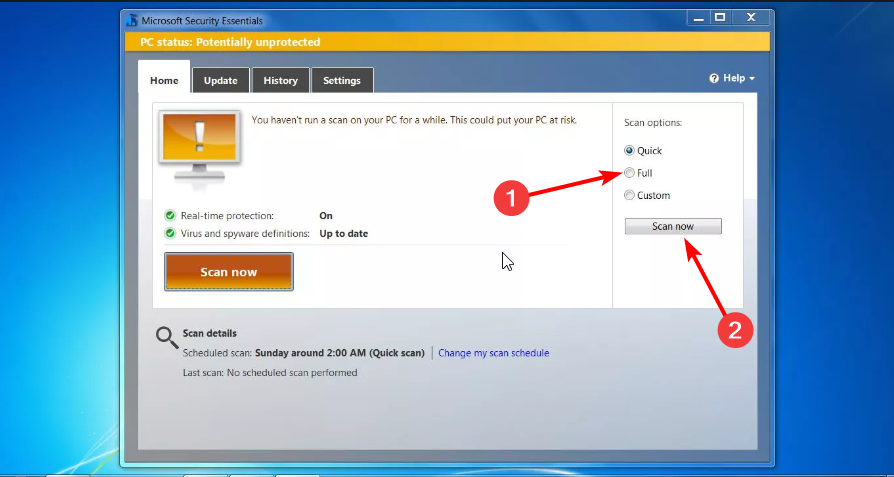Click the 'Scan details' heading
This screenshot has width=894, height=477.
click(209, 333)
